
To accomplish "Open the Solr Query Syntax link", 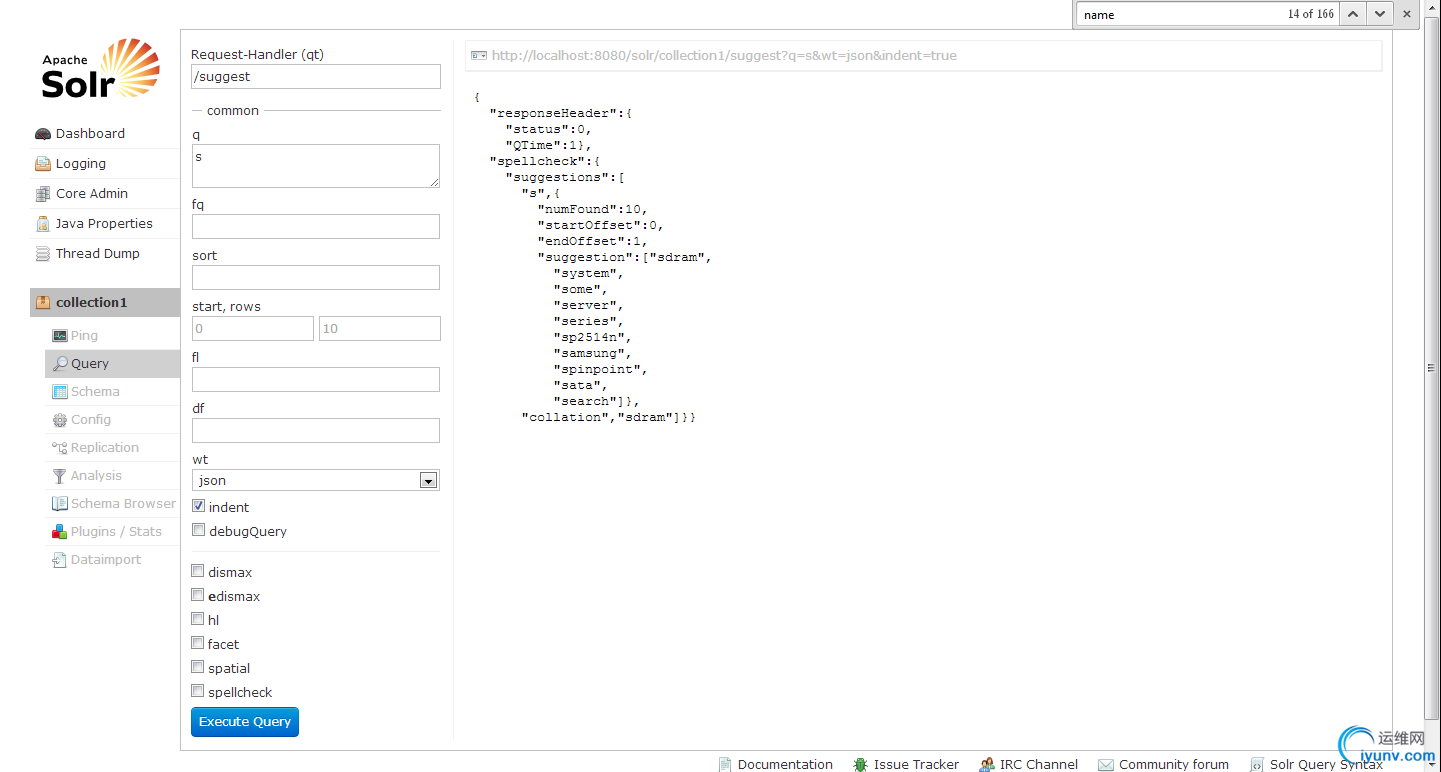I will point(1326,765).
